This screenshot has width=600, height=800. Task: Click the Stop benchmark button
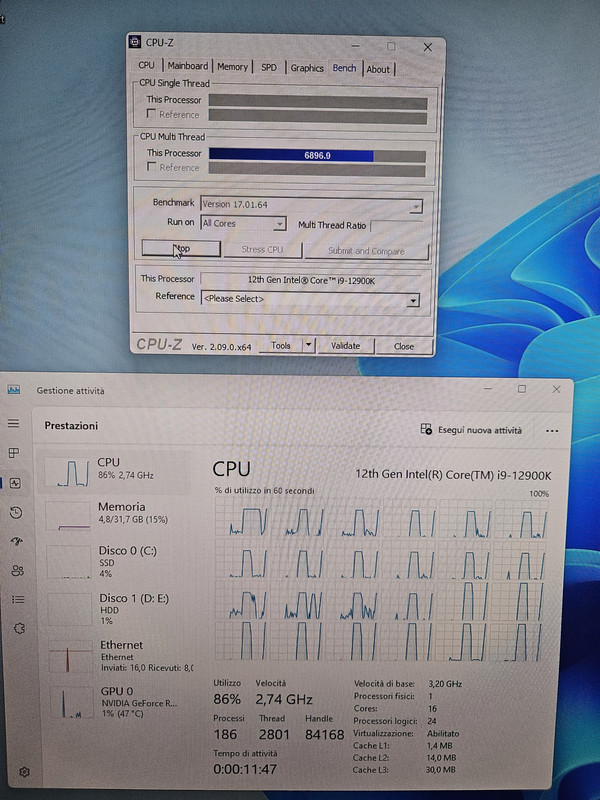(x=181, y=249)
